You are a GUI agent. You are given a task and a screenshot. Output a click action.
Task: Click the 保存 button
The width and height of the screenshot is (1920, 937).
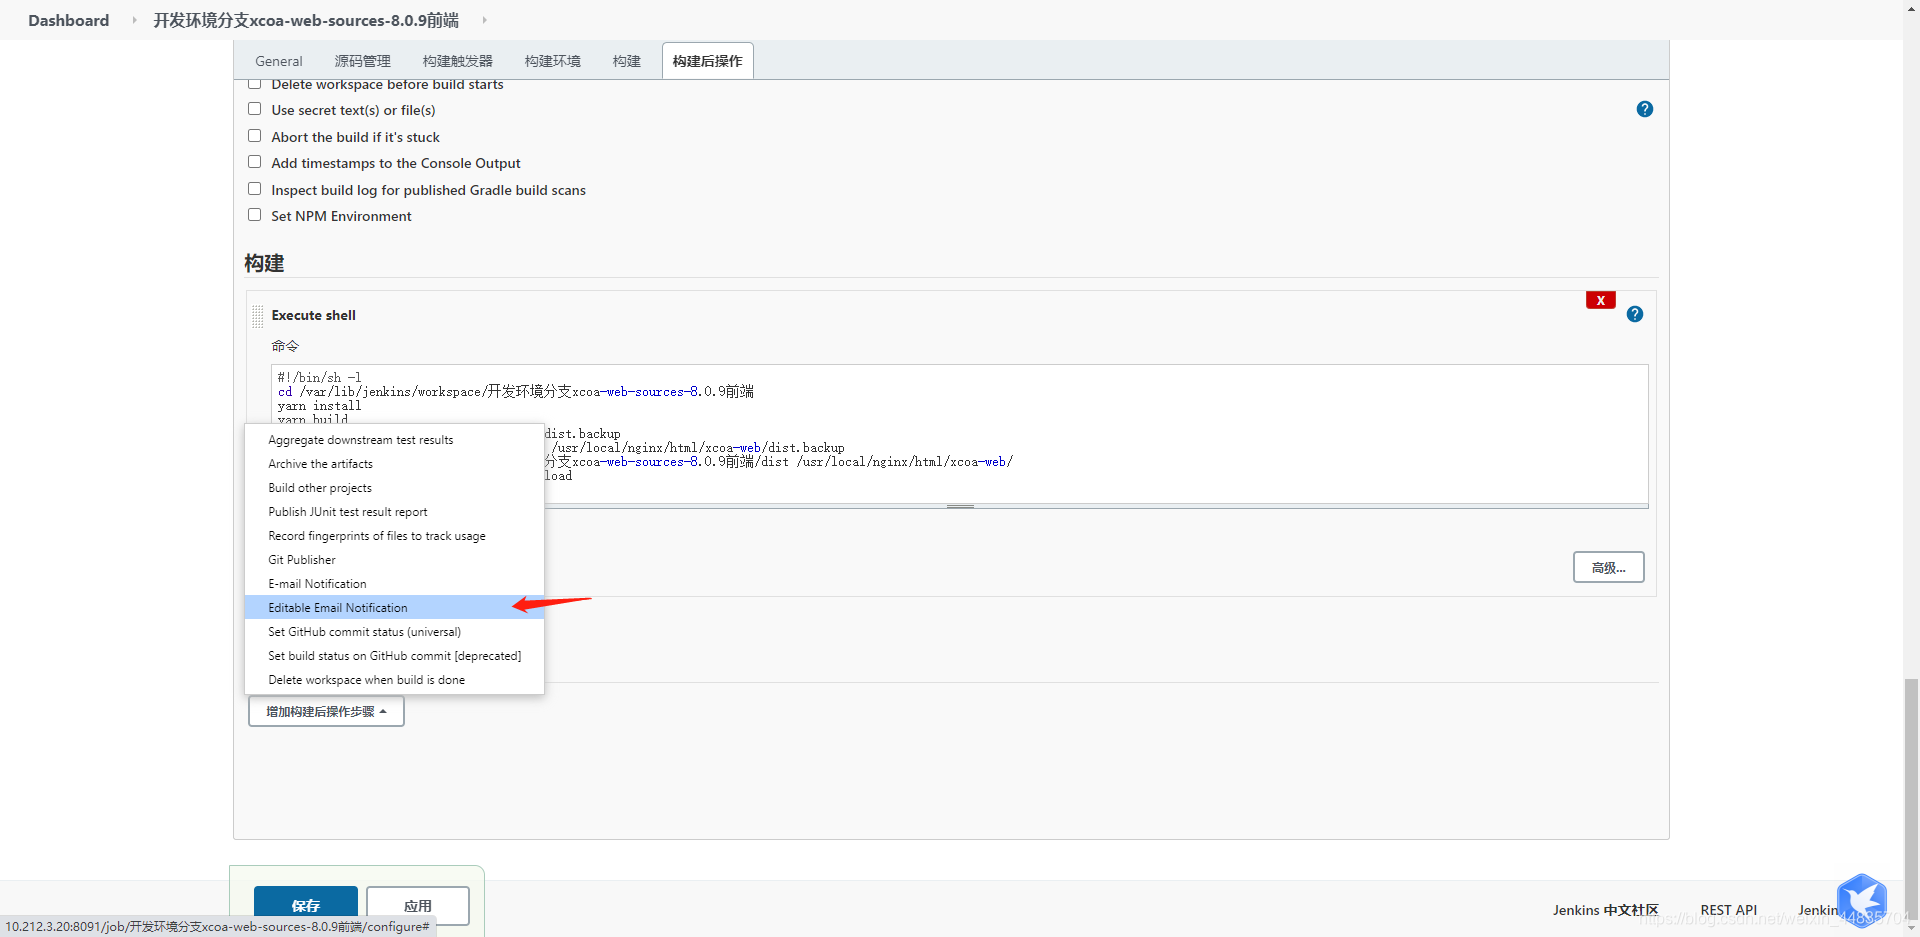tap(305, 905)
